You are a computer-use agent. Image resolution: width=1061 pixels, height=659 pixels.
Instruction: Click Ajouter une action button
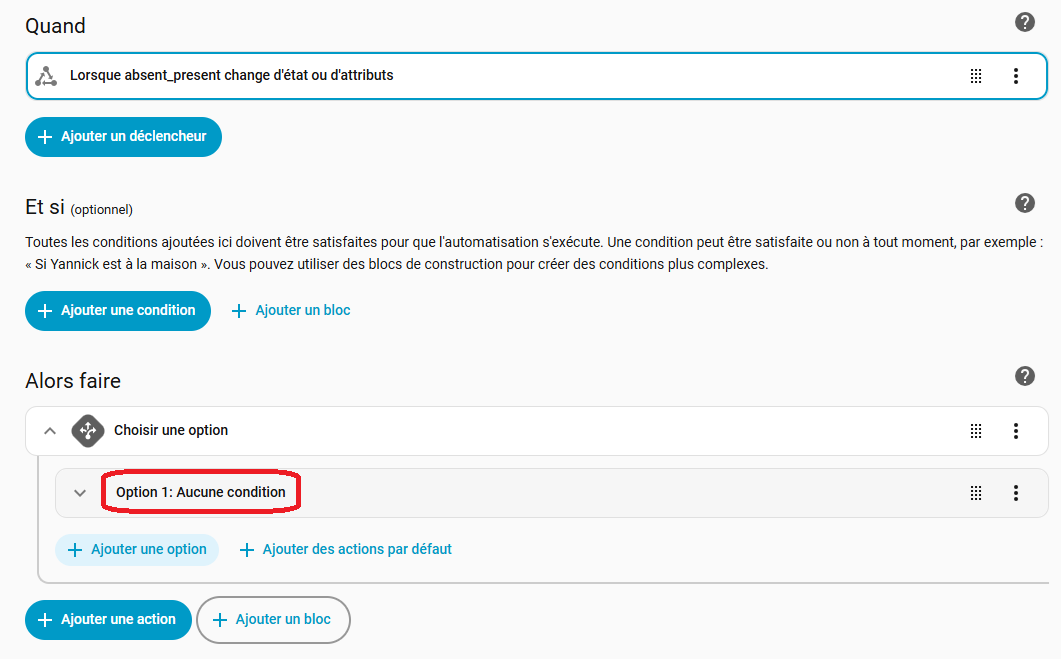[107, 620]
